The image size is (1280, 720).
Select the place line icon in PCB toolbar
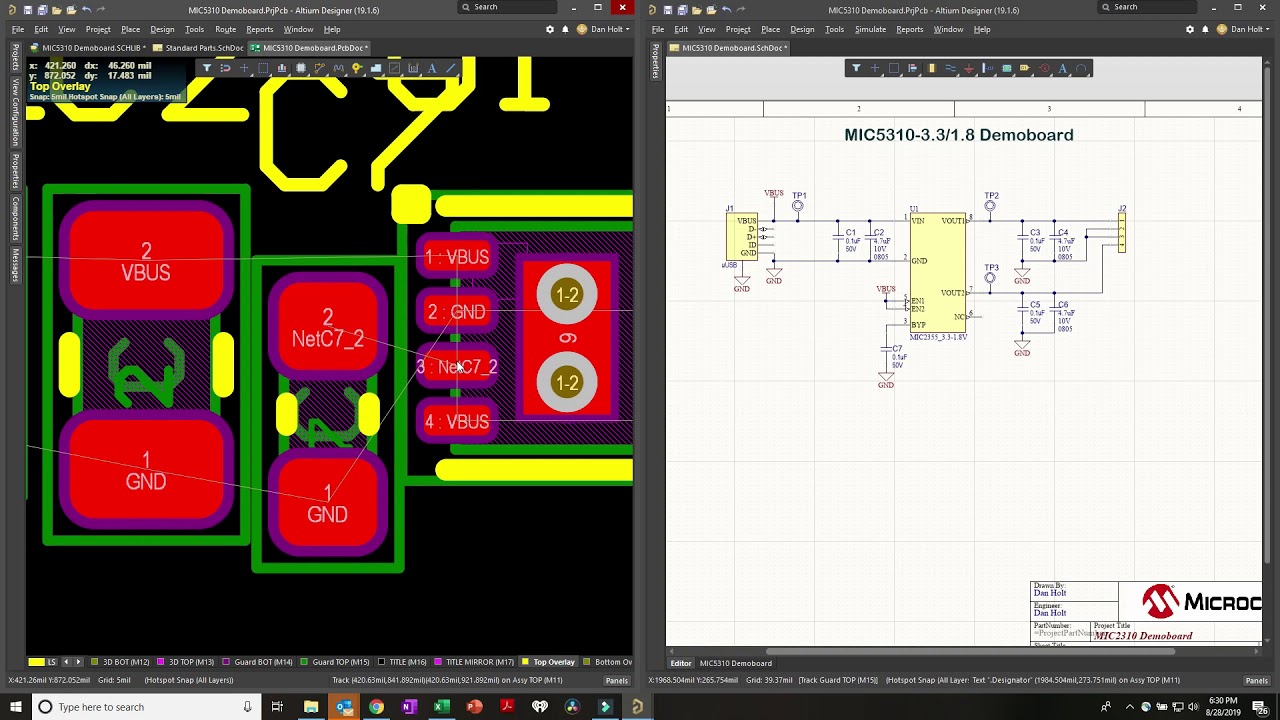[x=450, y=68]
